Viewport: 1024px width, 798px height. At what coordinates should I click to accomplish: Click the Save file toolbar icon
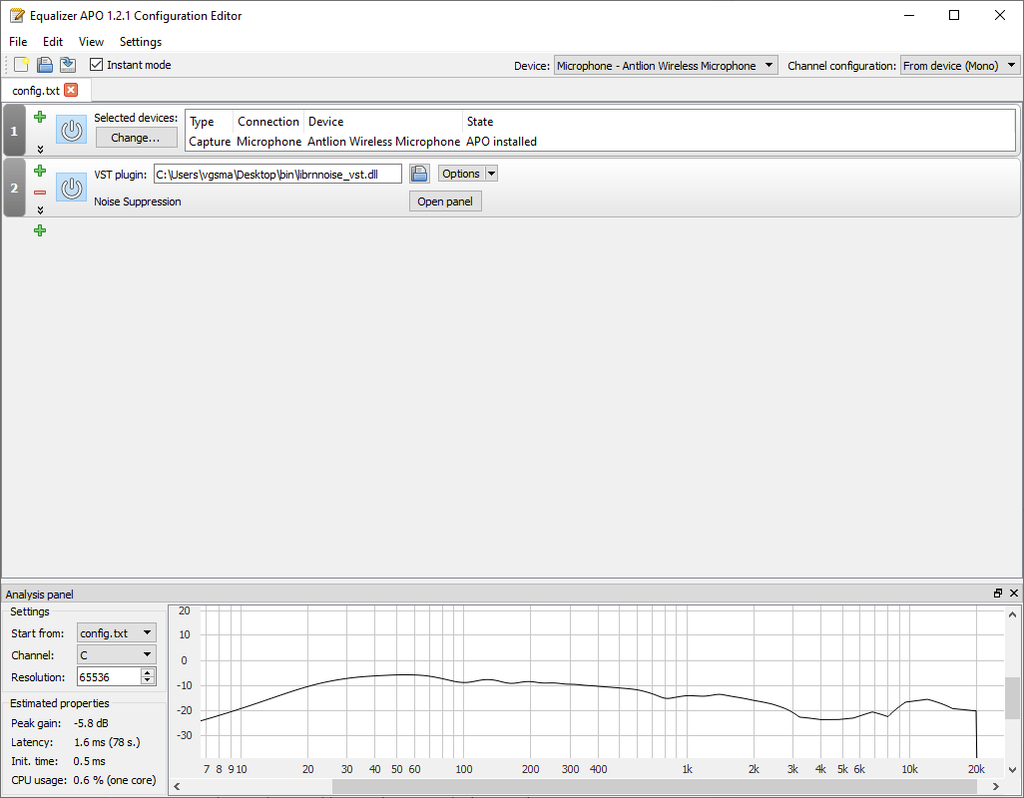pyautogui.click(x=67, y=65)
